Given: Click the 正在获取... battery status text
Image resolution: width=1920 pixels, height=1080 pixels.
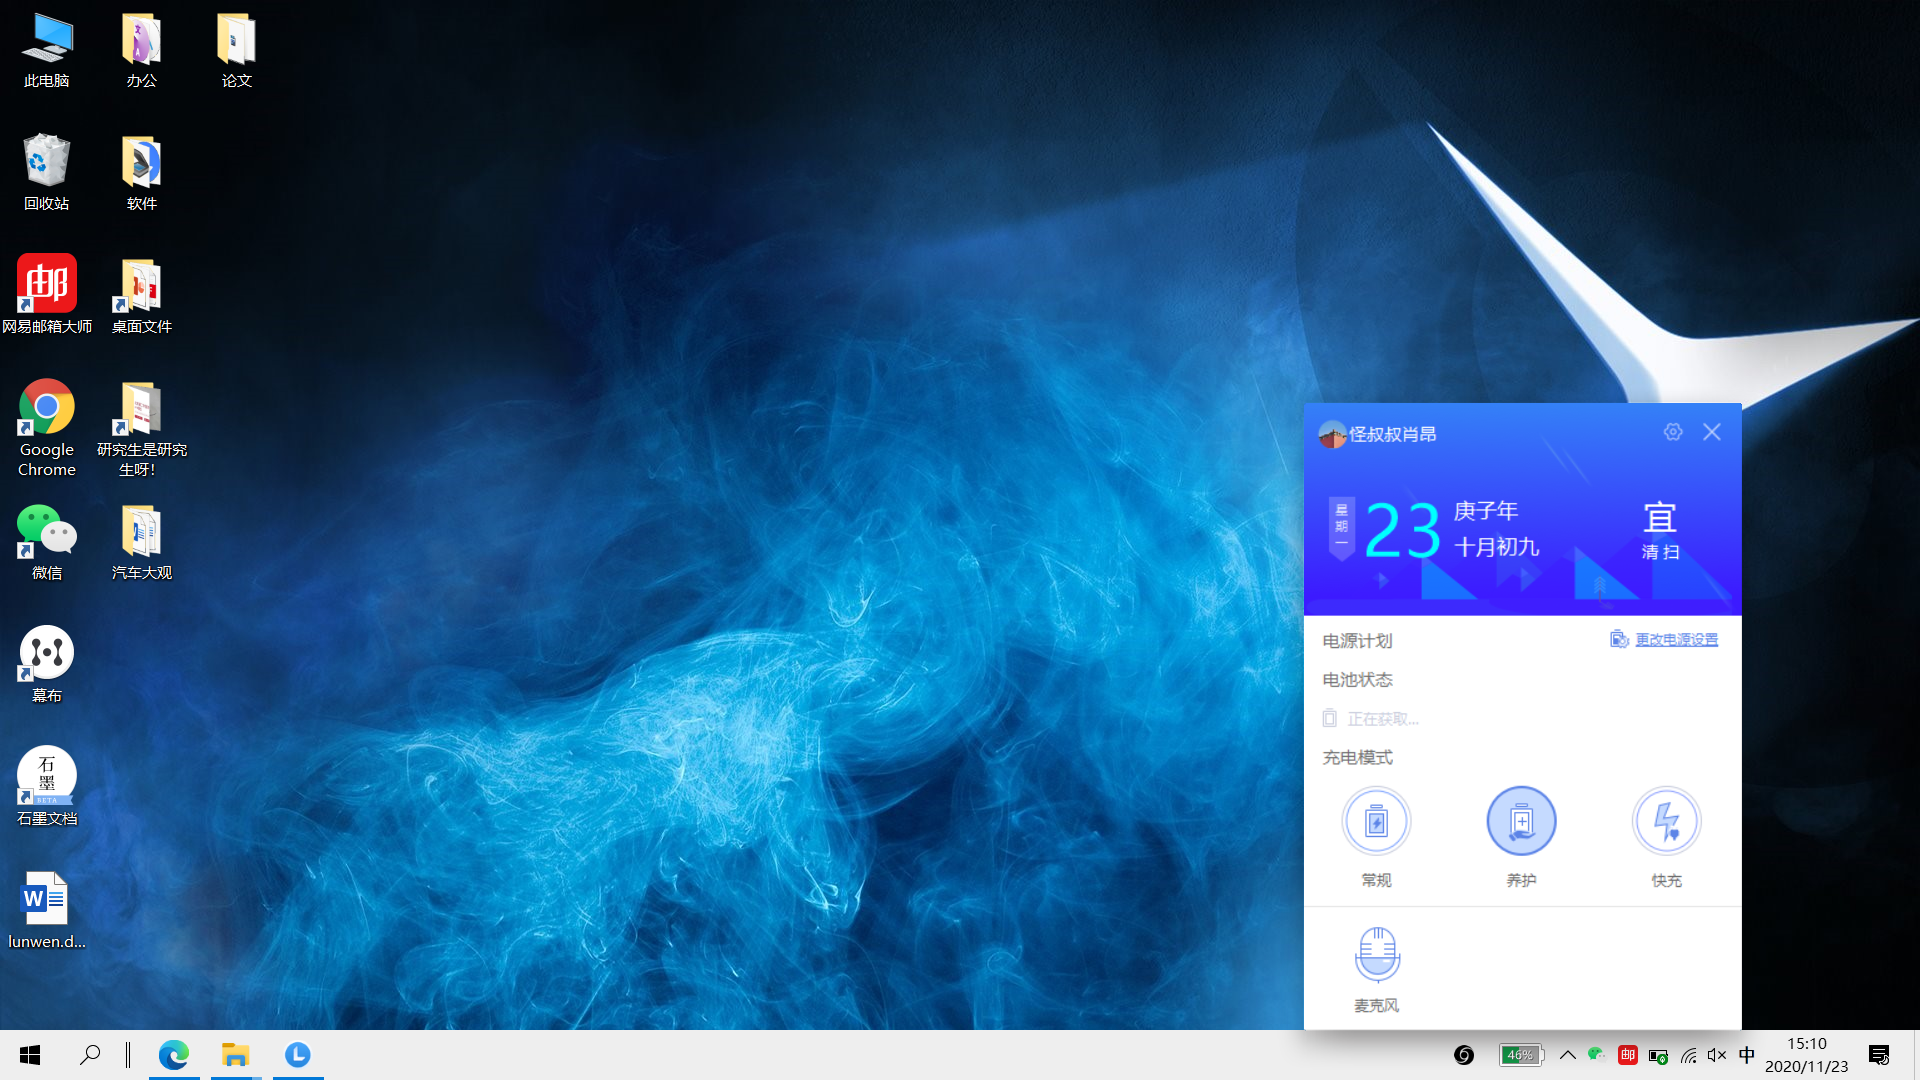Looking at the screenshot, I should (1383, 719).
